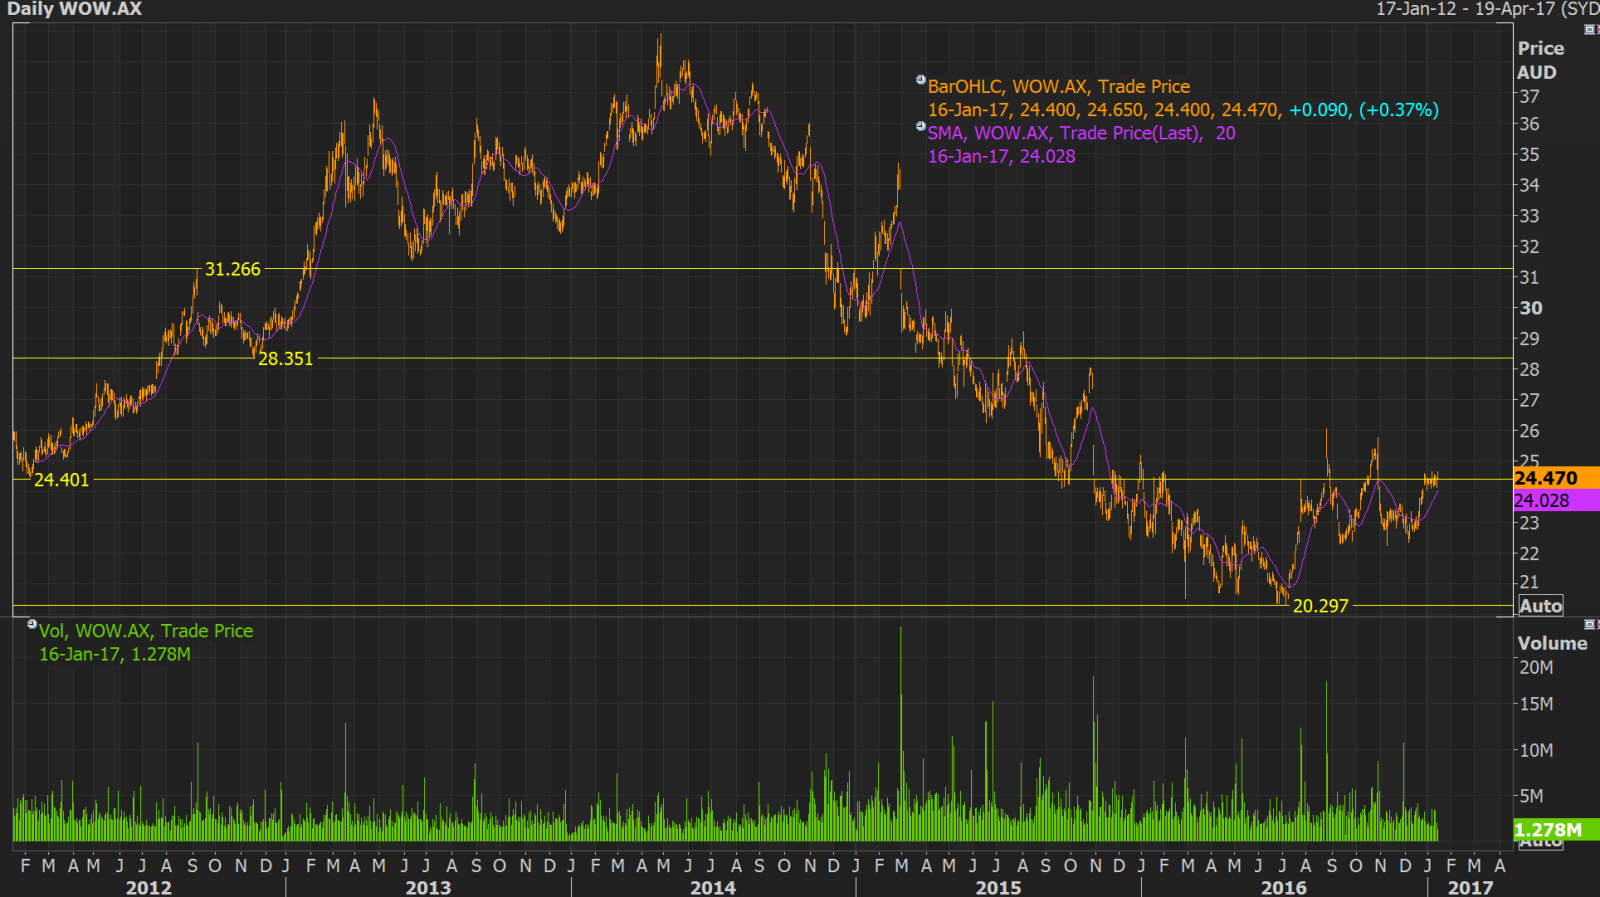The height and width of the screenshot is (897, 1600).
Task: Click the 2016 year label on time axis
Action: 1283,888
